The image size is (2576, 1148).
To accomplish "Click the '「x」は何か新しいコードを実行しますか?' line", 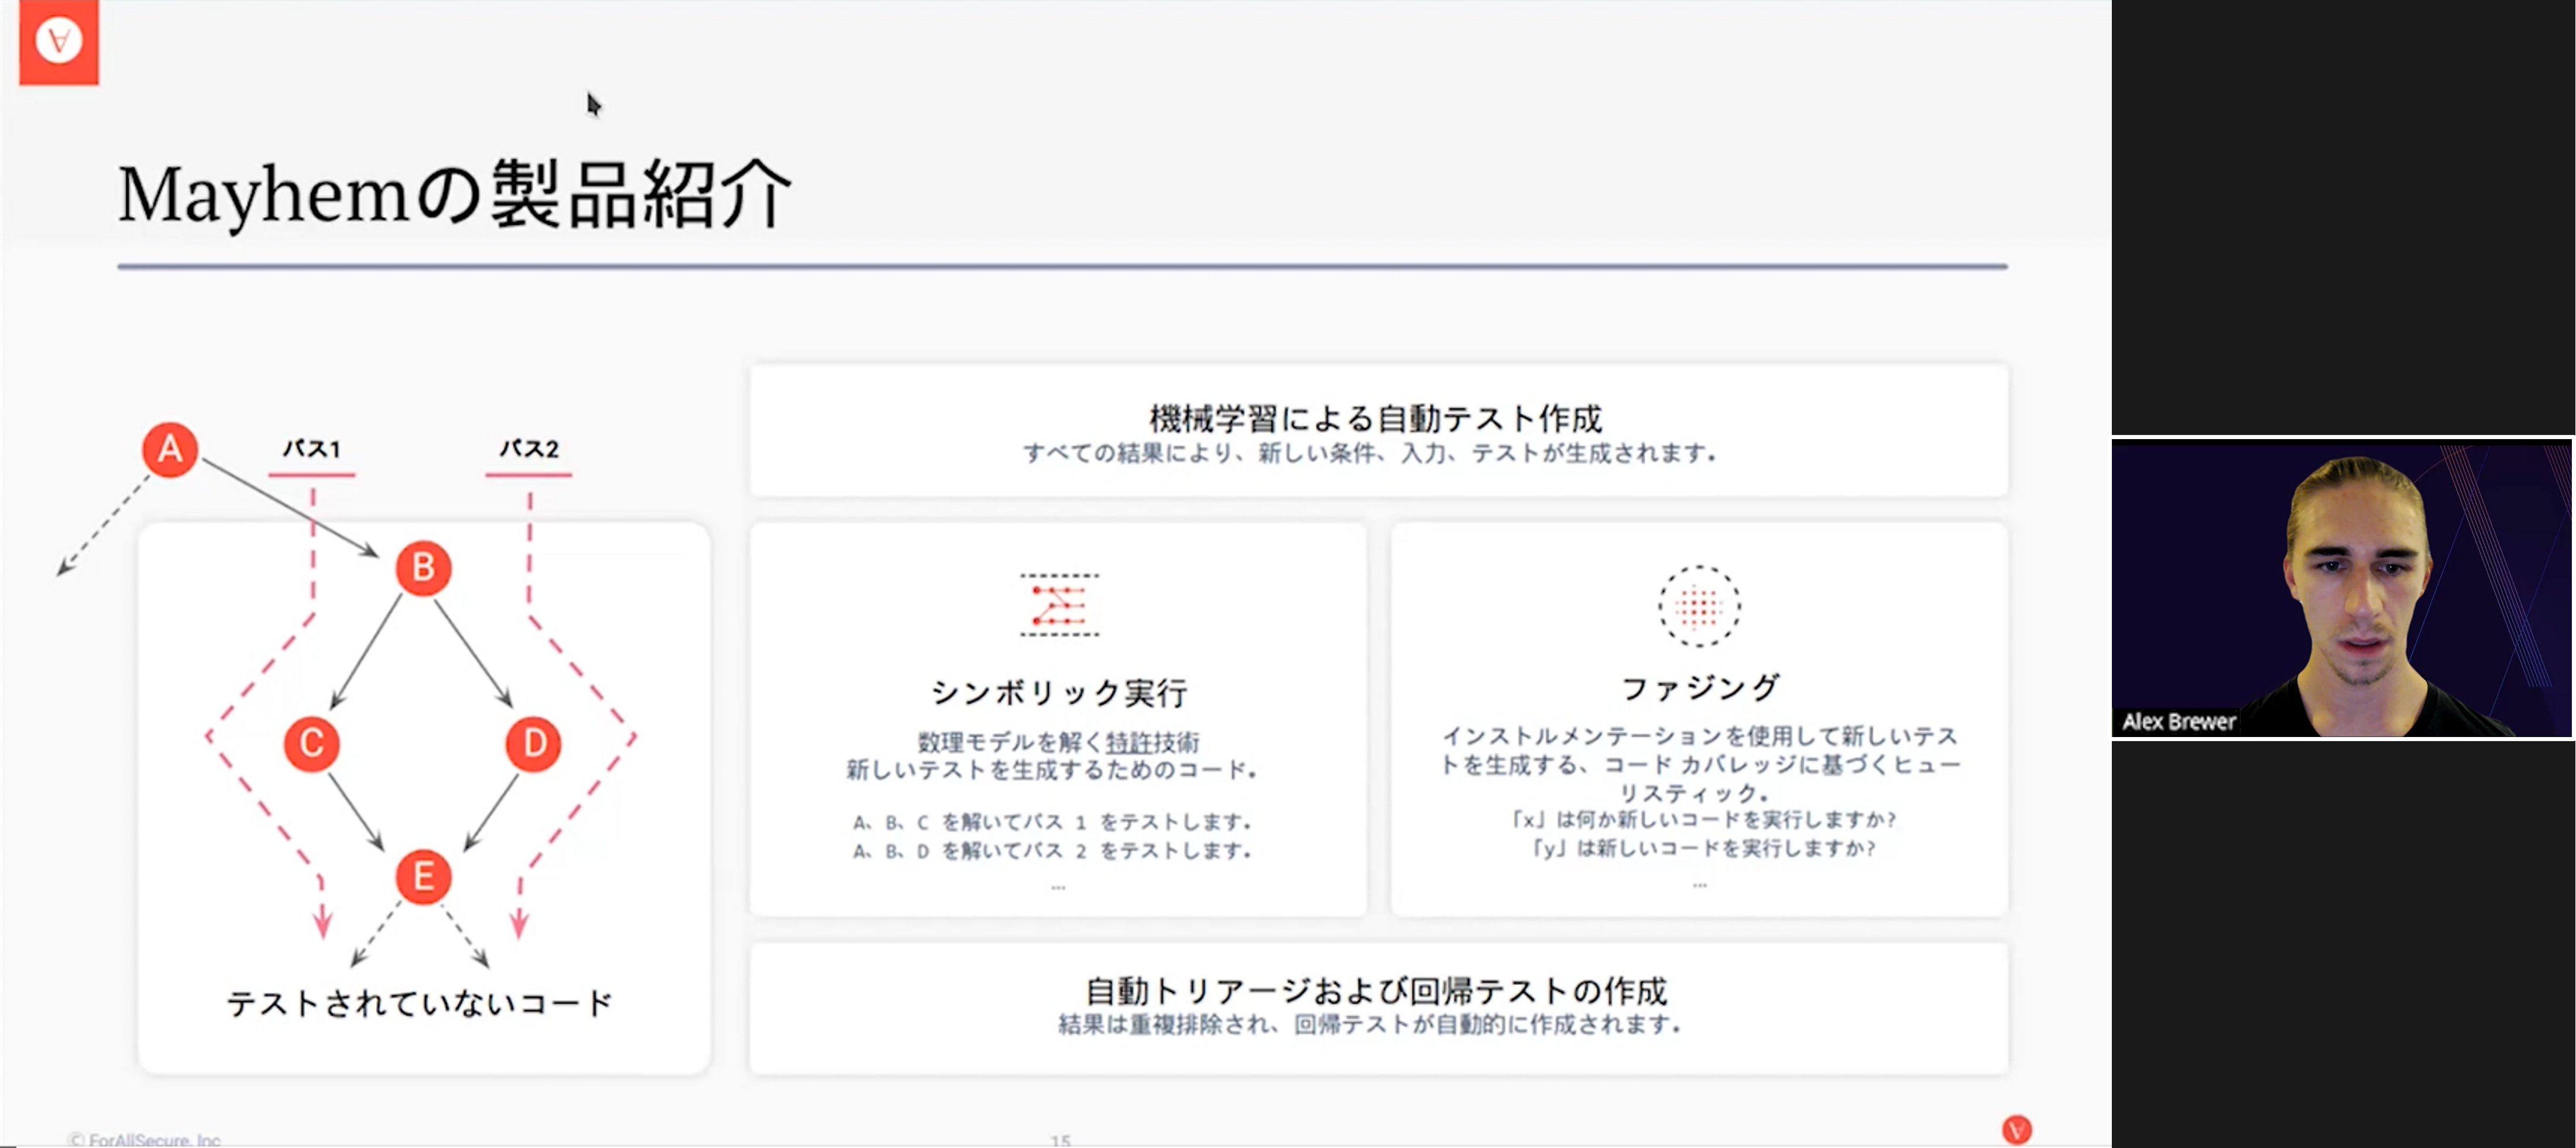I will coord(1704,820).
